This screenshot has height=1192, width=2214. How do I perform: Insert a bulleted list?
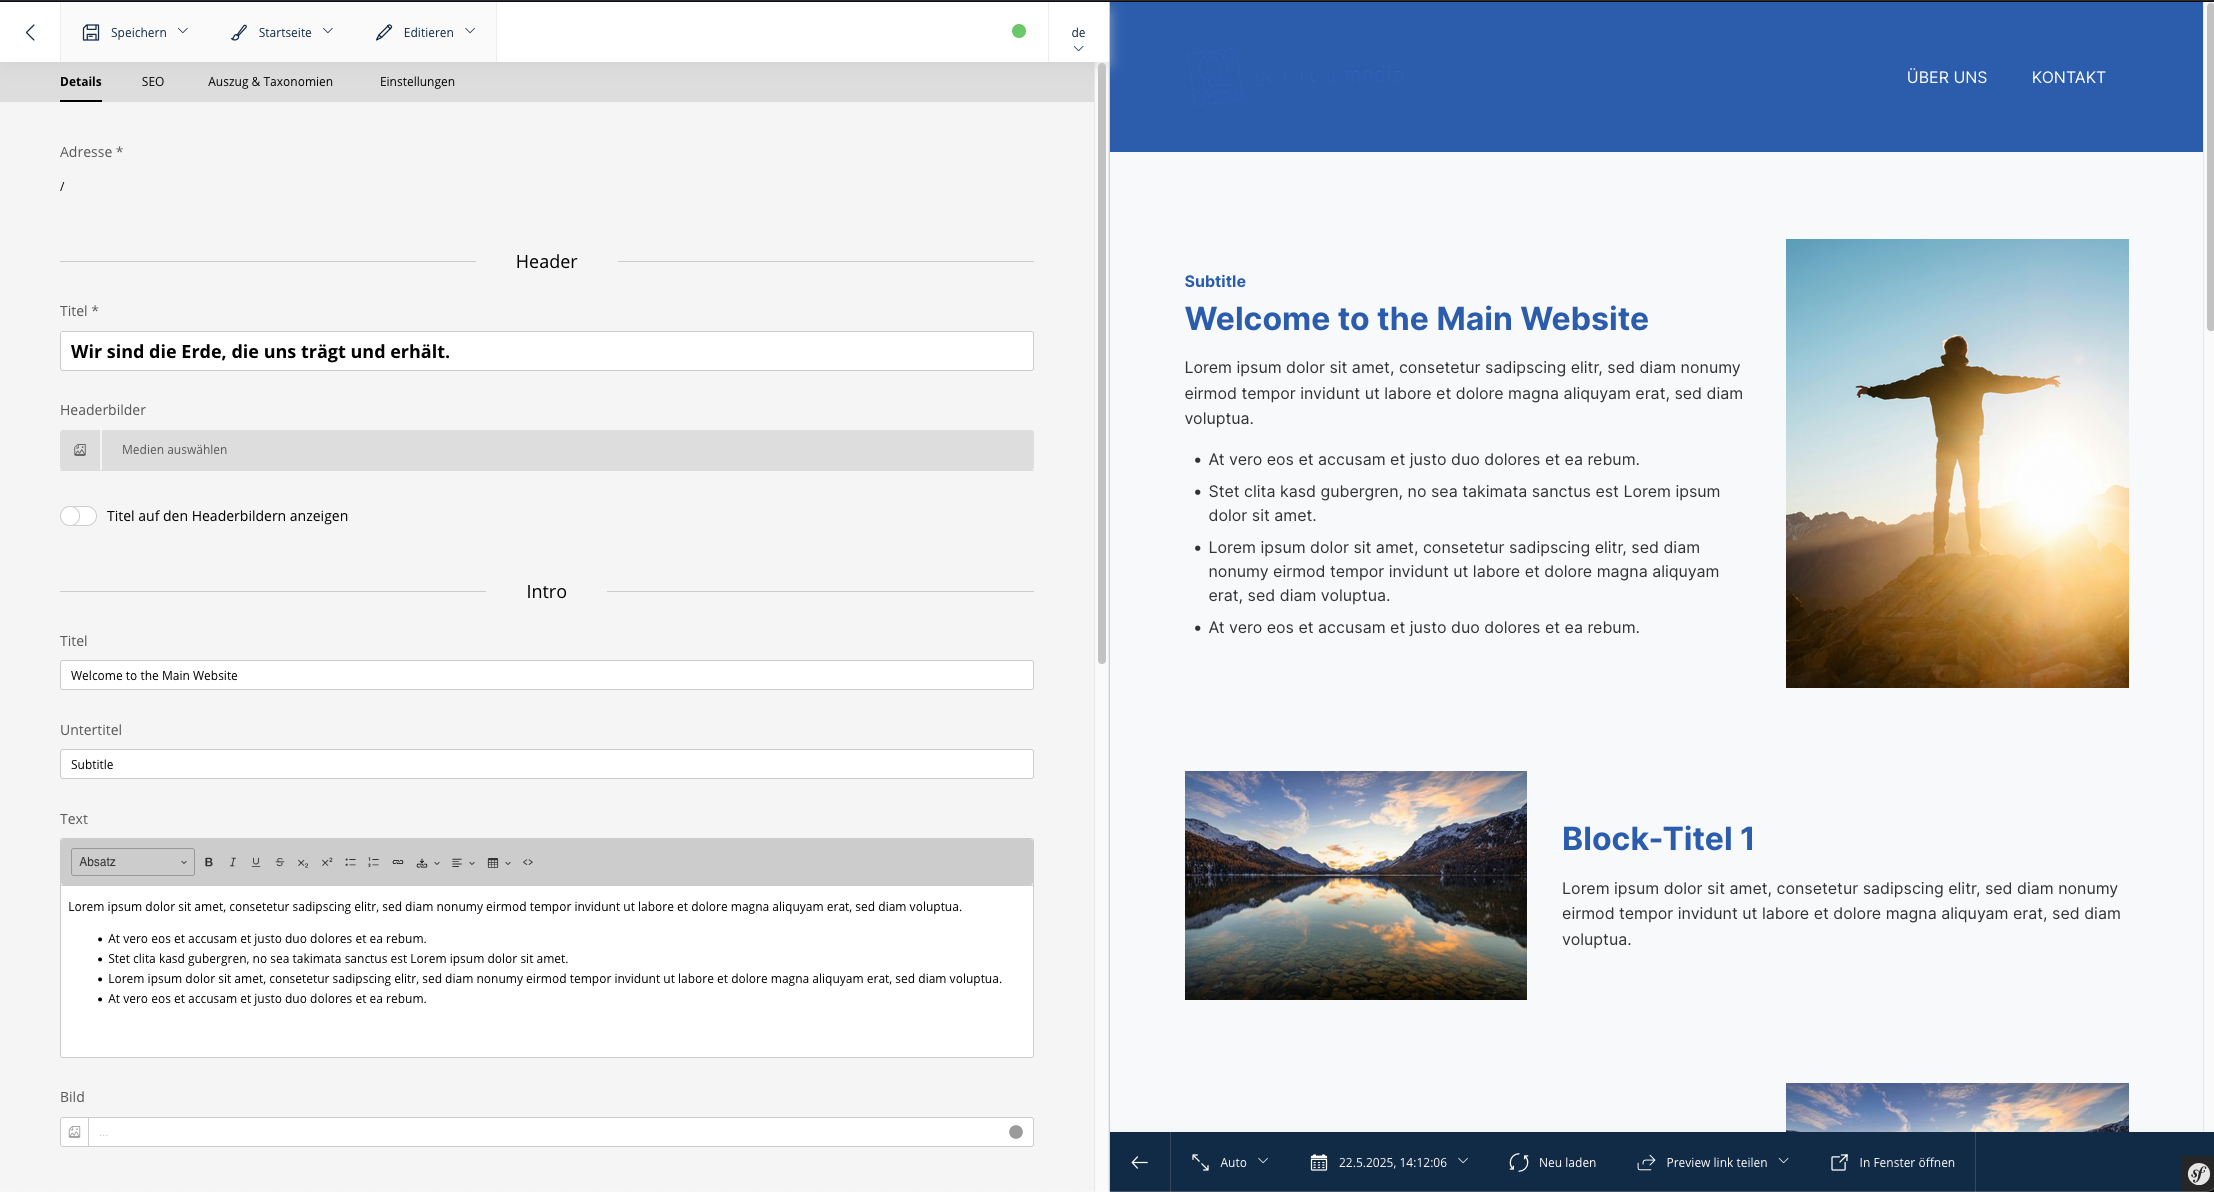click(350, 862)
